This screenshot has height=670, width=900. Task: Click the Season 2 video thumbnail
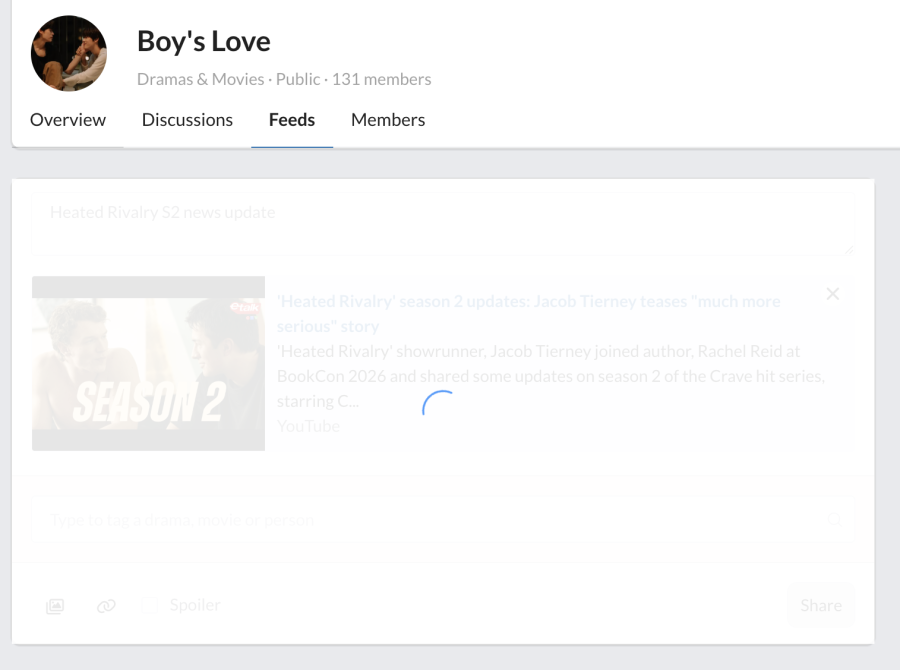[x=148, y=363]
